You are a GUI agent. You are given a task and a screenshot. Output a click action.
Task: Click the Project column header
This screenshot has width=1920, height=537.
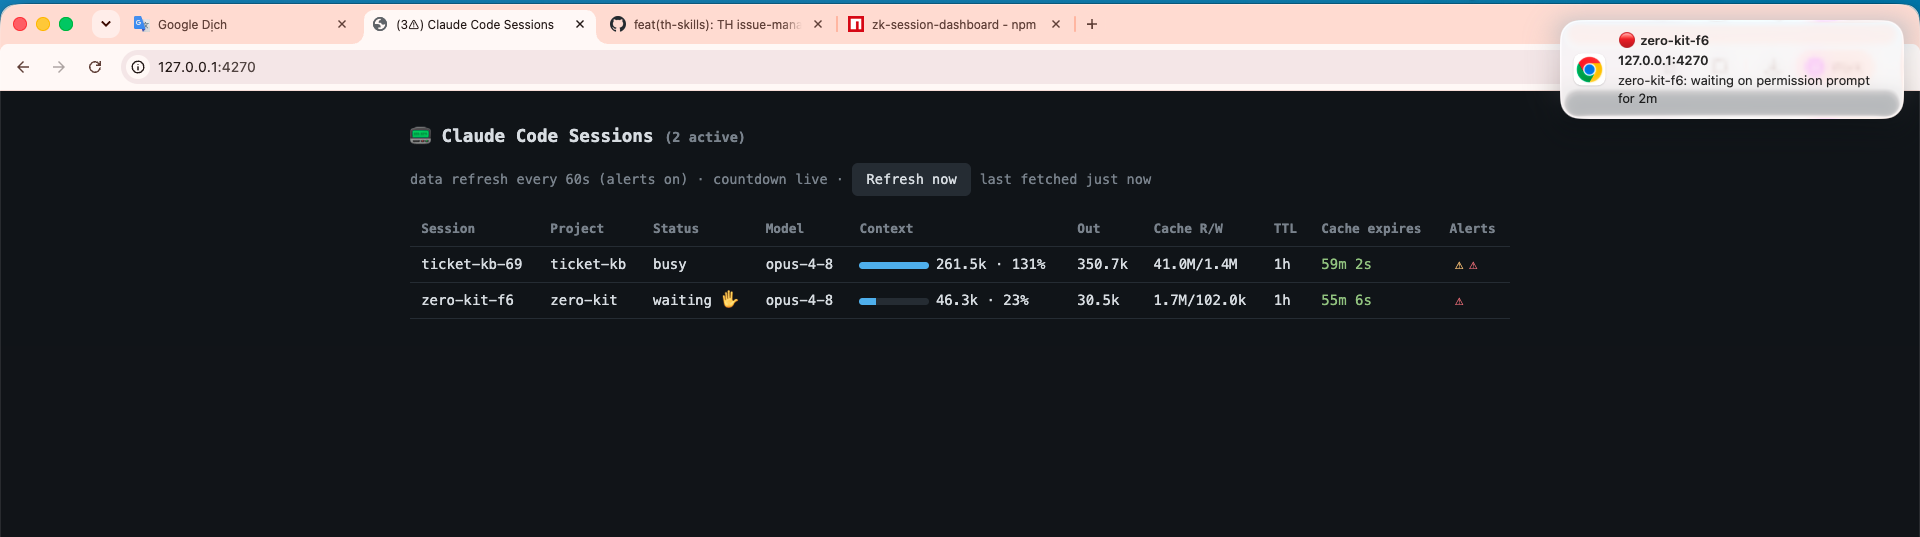pyautogui.click(x=577, y=229)
